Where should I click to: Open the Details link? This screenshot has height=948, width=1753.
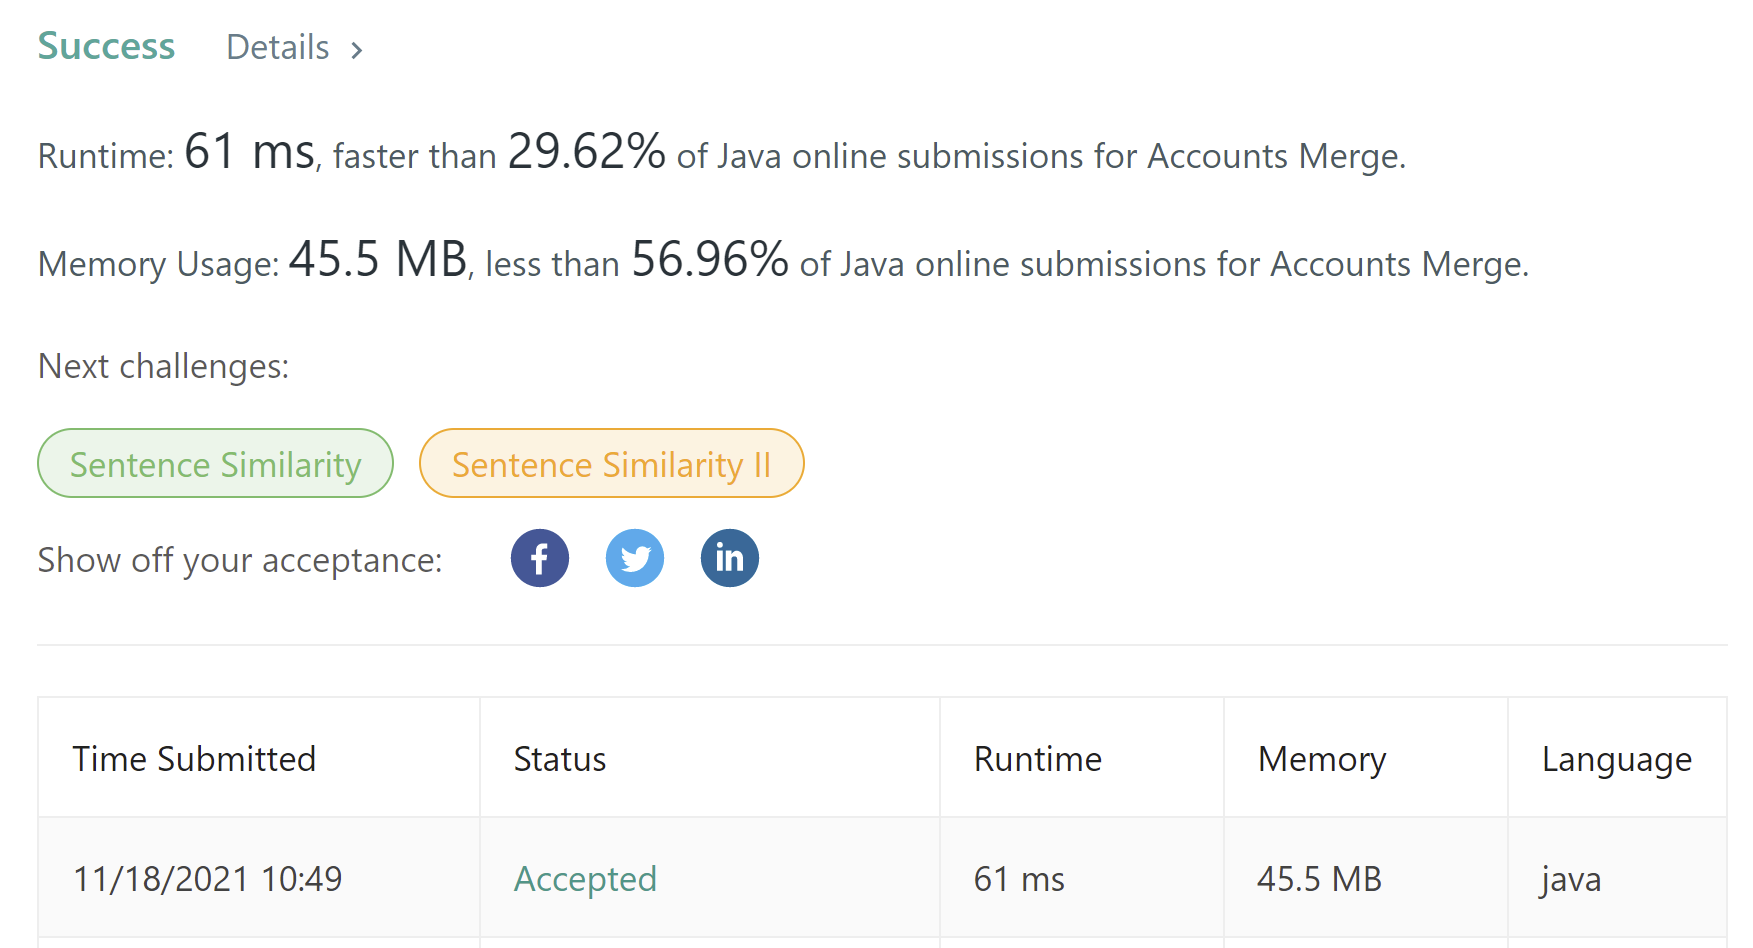[278, 48]
